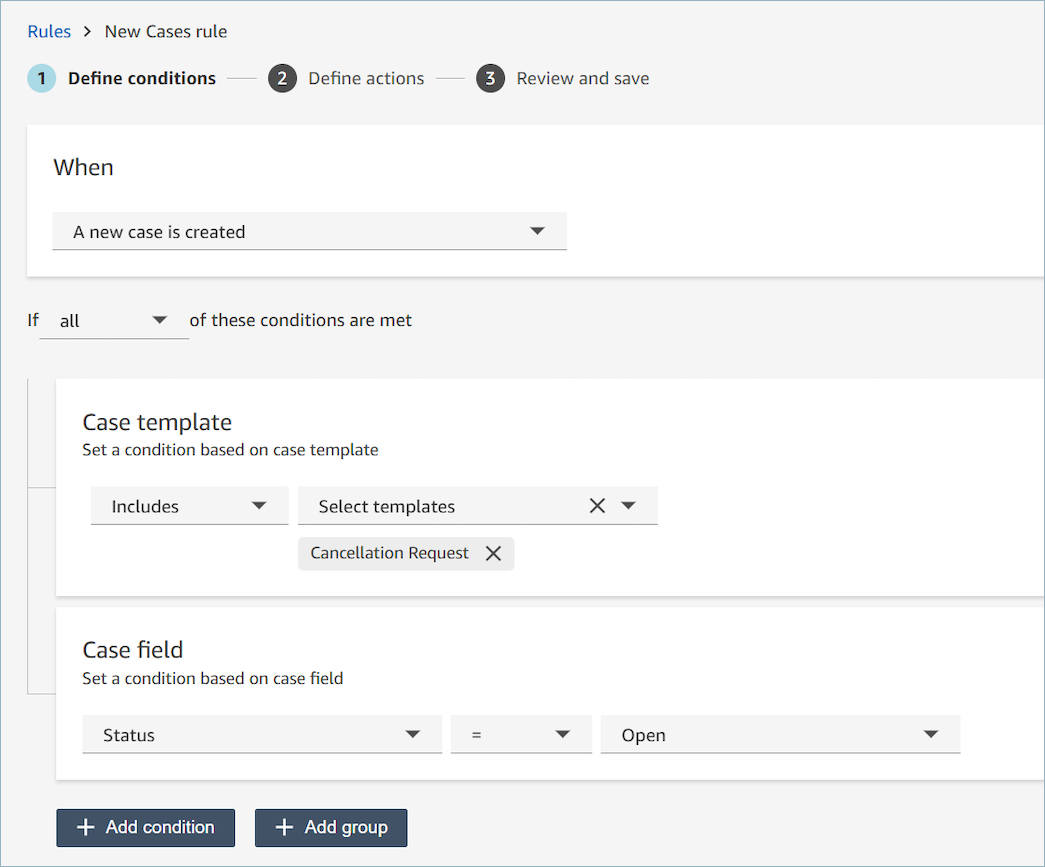Go to Review and save step
The image size is (1045, 867).
pos(582,78)
